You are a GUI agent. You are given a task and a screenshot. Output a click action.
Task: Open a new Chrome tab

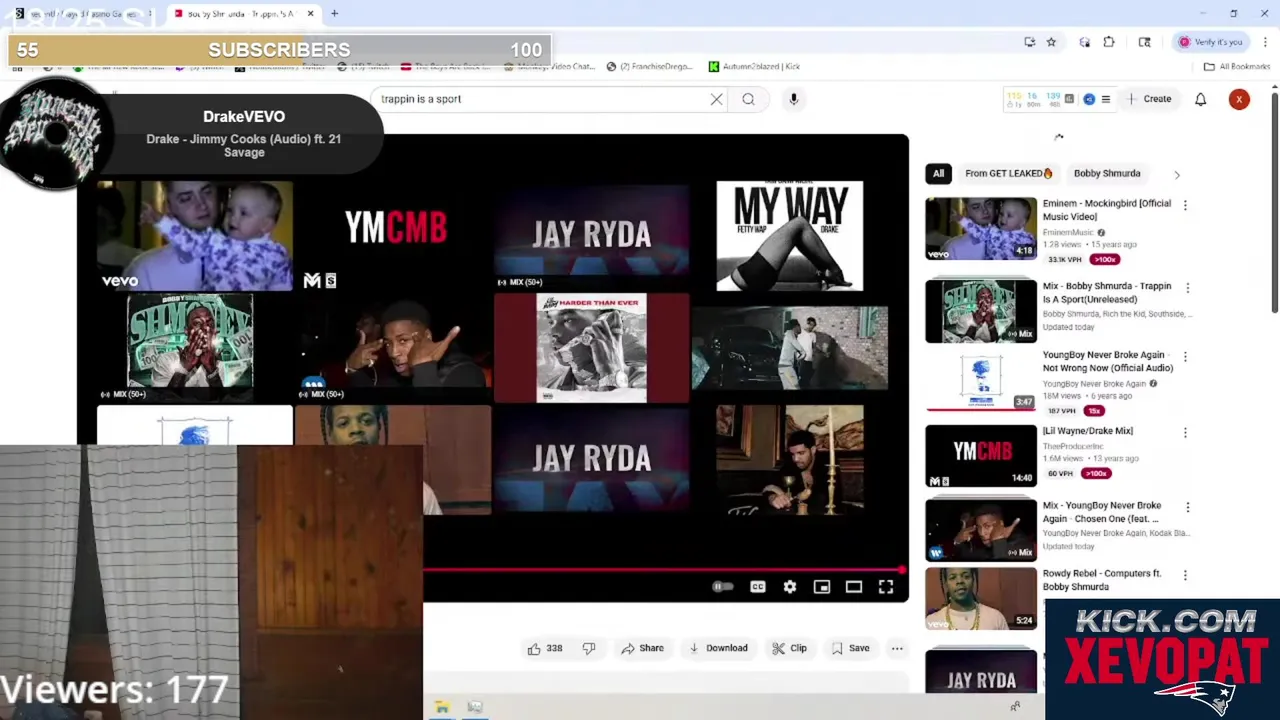[334, 14]
